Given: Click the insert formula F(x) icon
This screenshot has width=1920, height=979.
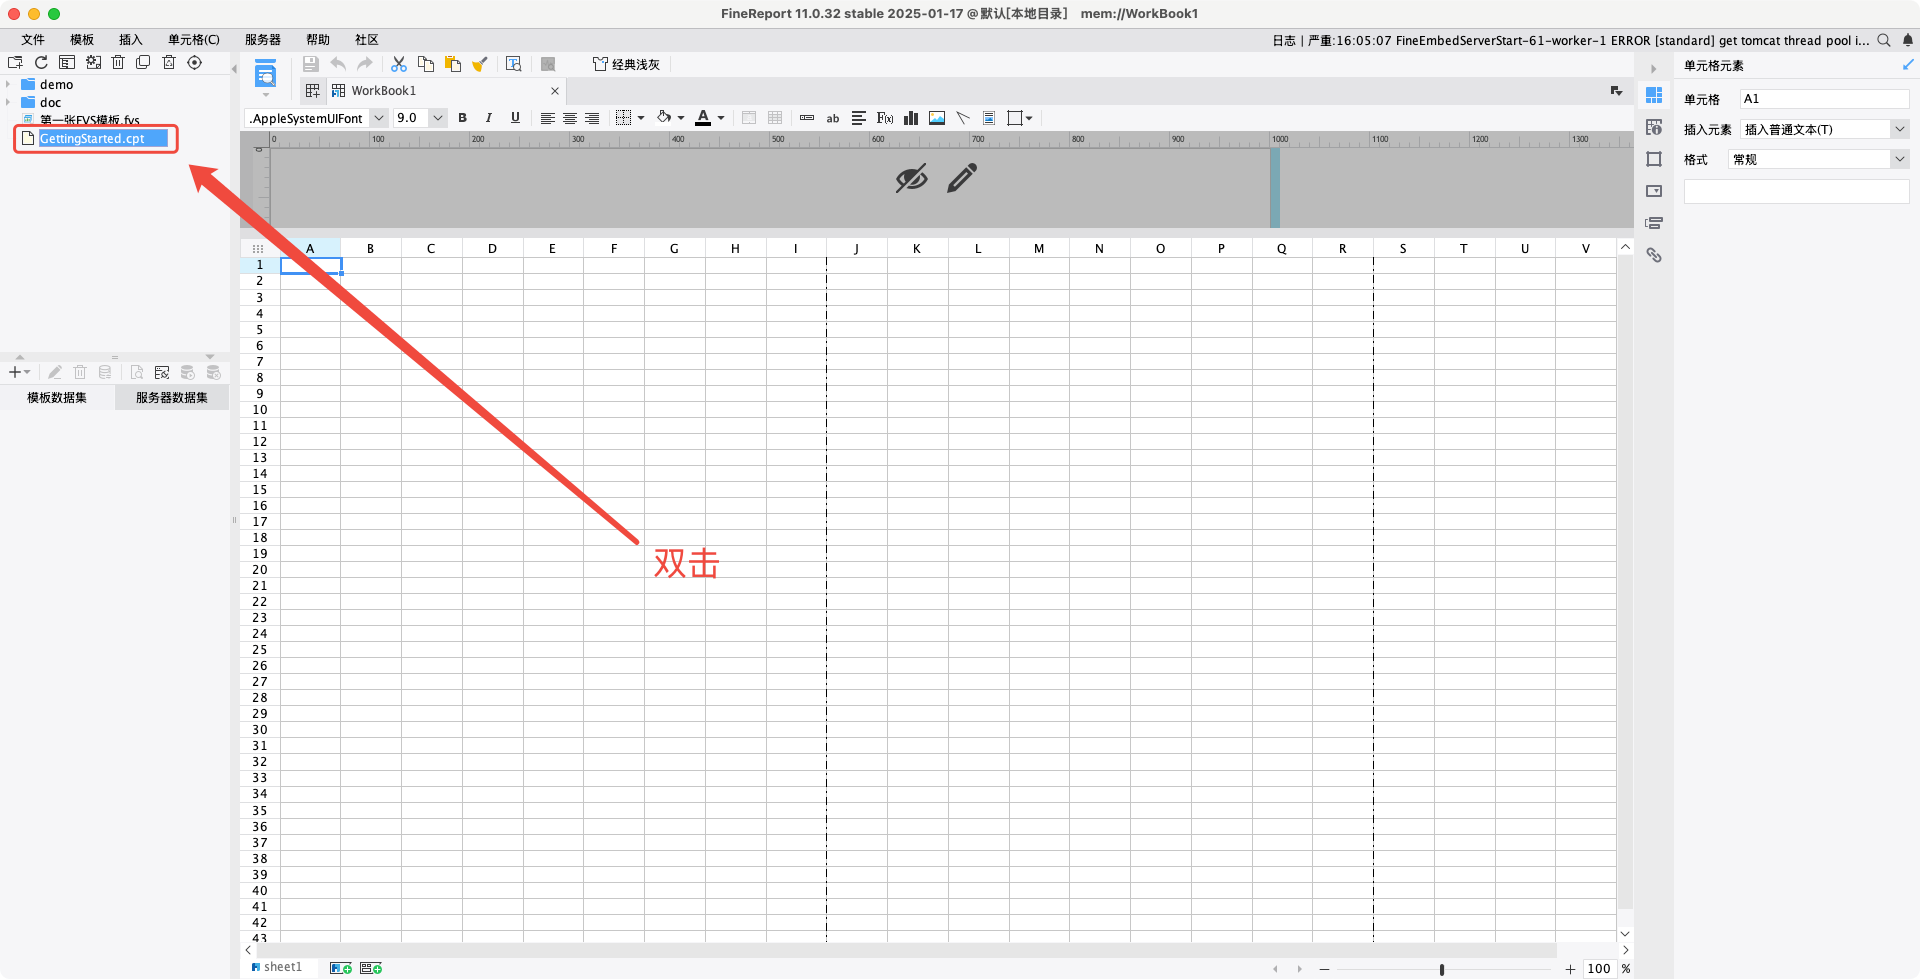Looking at the screenshot, I should point(884,118).
